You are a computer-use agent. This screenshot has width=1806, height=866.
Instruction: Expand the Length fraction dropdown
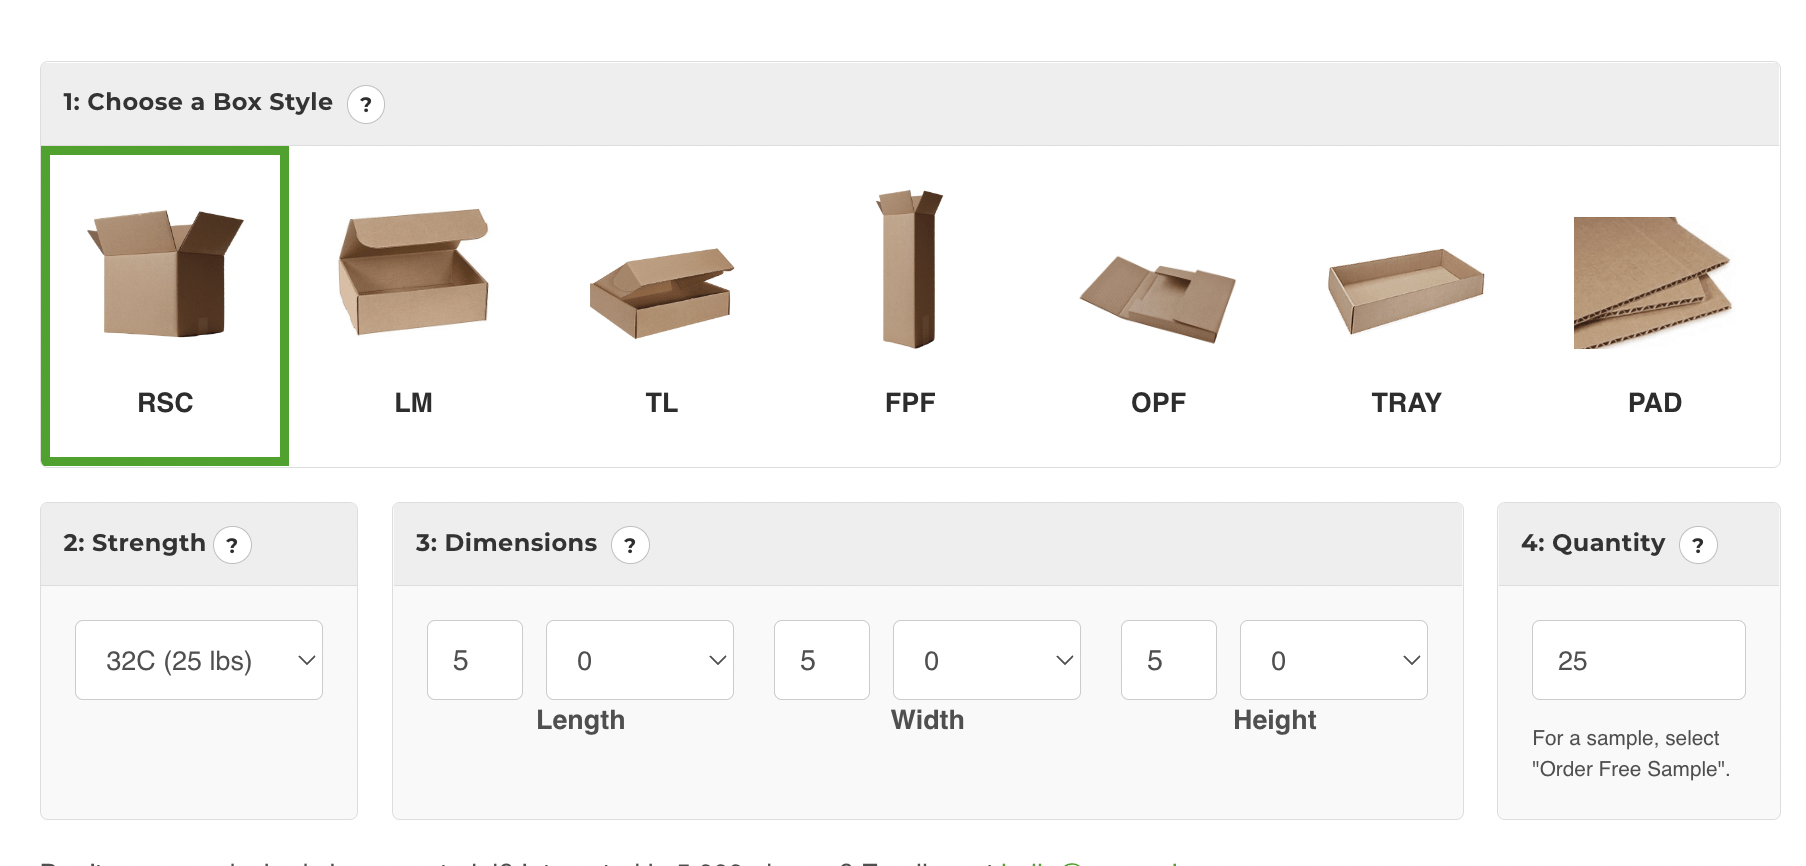coord(640,660)
